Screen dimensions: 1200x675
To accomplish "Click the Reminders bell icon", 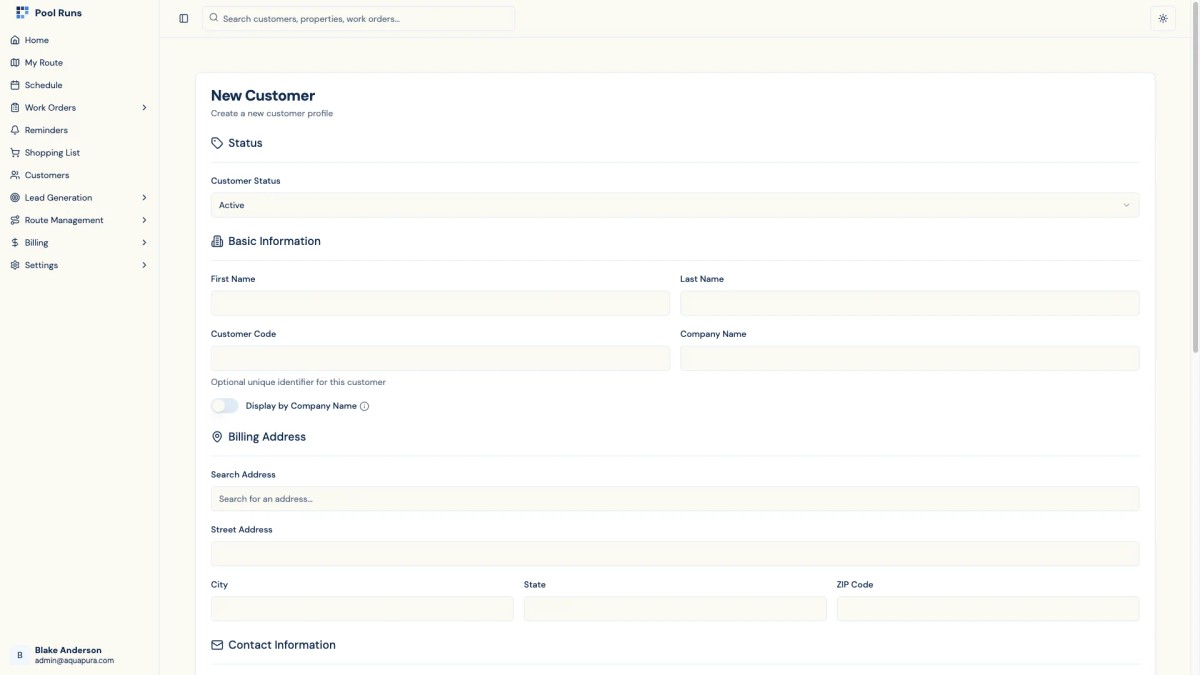I will point(15,130).
